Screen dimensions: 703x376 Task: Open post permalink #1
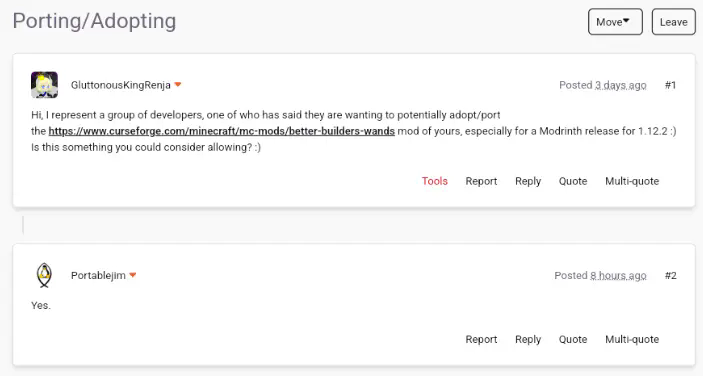pyautogui.click(x=670, y=85)
